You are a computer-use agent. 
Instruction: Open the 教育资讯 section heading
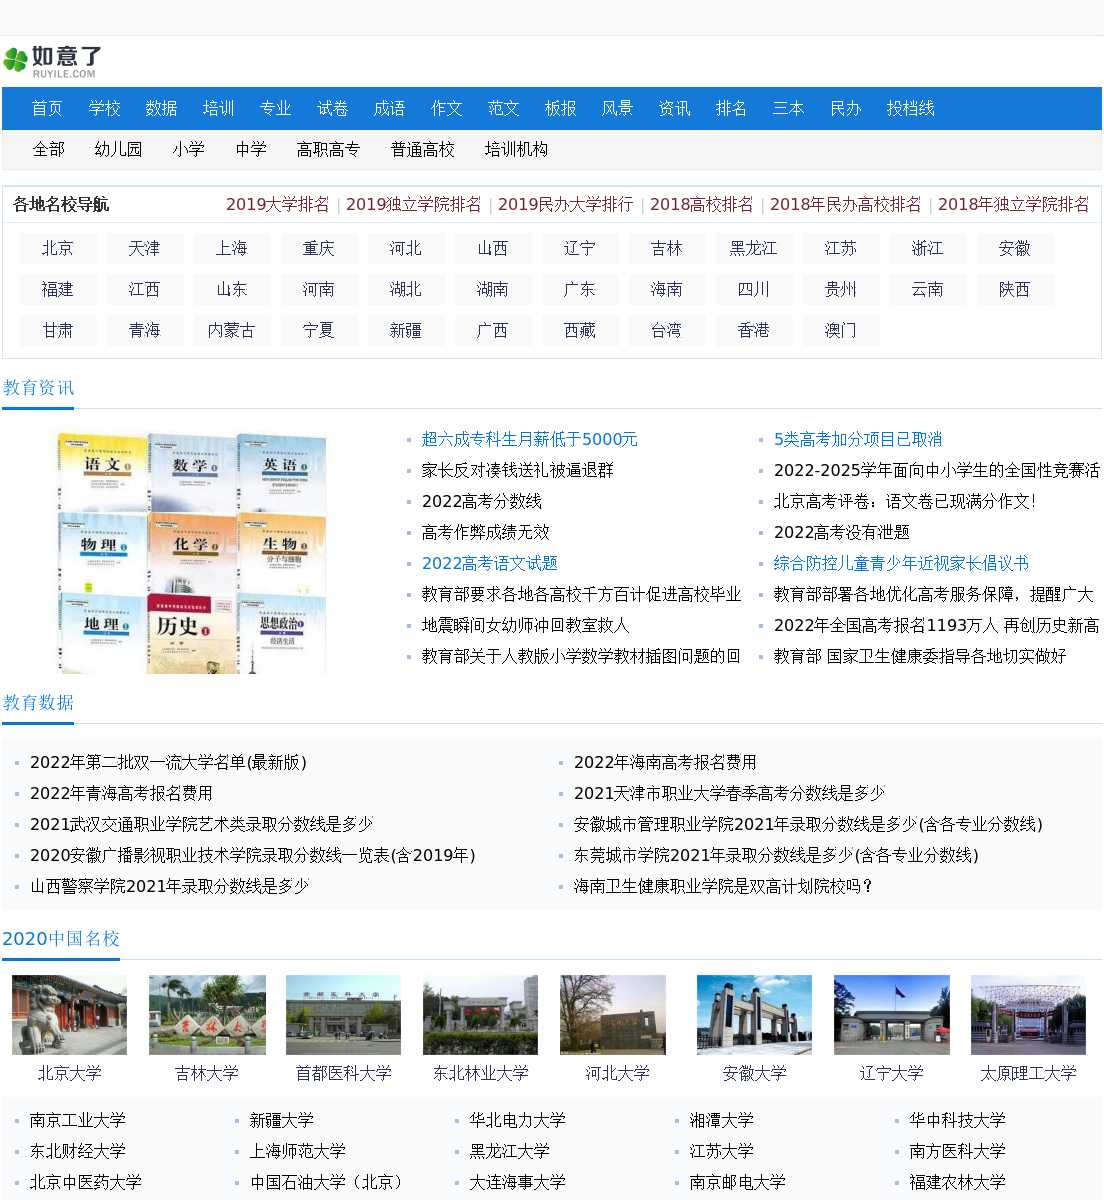pyautogui.click(x=38, y=388)
